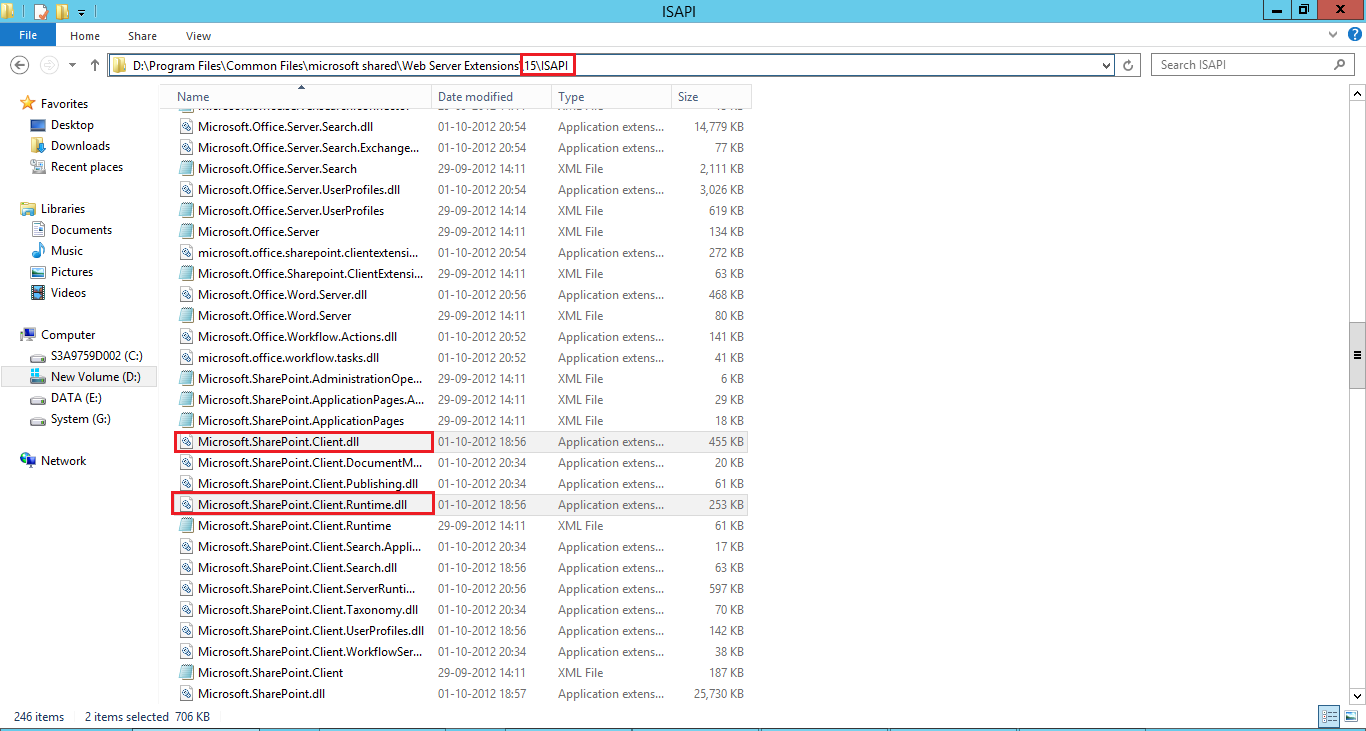Select Favorites in the navigation pane

[x=64, y=104]
